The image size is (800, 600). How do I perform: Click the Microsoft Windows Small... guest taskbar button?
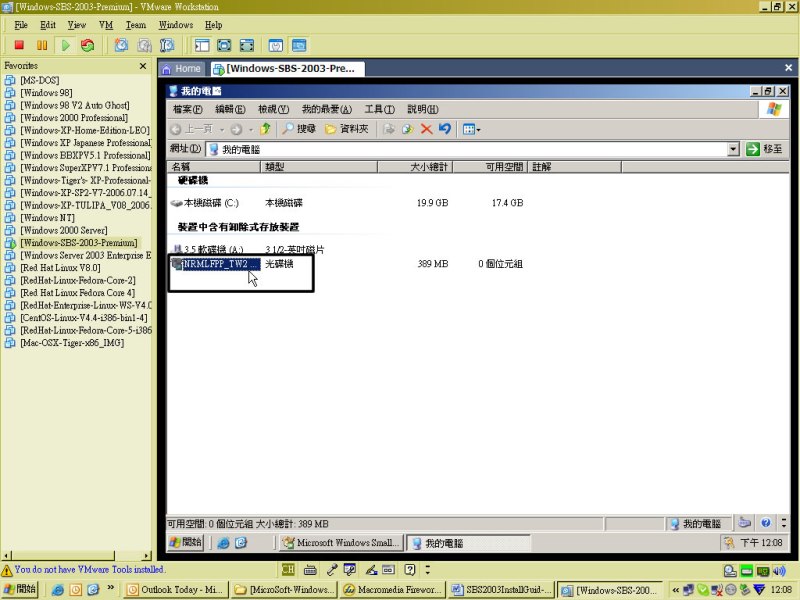342,543
